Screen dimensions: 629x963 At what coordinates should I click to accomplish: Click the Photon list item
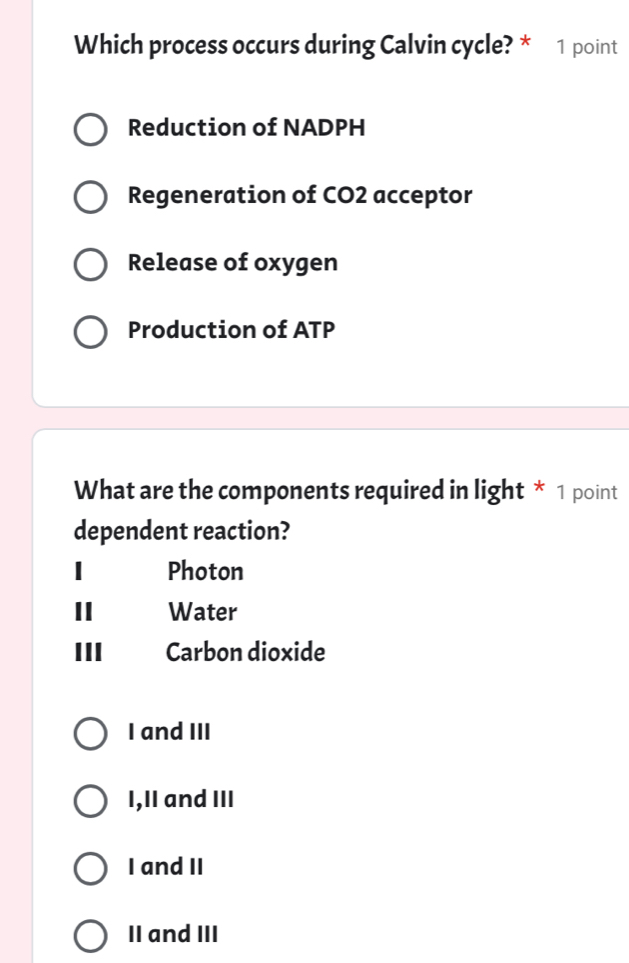point(205,572)
